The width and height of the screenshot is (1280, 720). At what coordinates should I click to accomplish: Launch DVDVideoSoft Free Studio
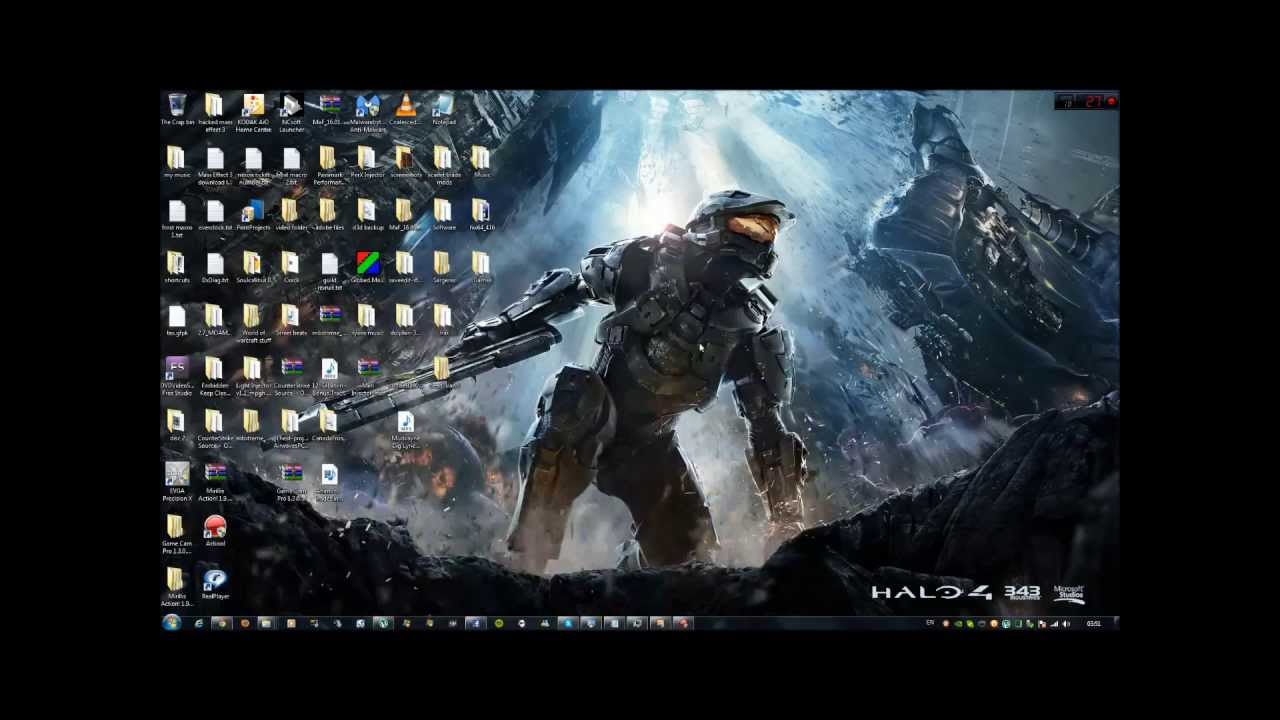coord(177,375)
